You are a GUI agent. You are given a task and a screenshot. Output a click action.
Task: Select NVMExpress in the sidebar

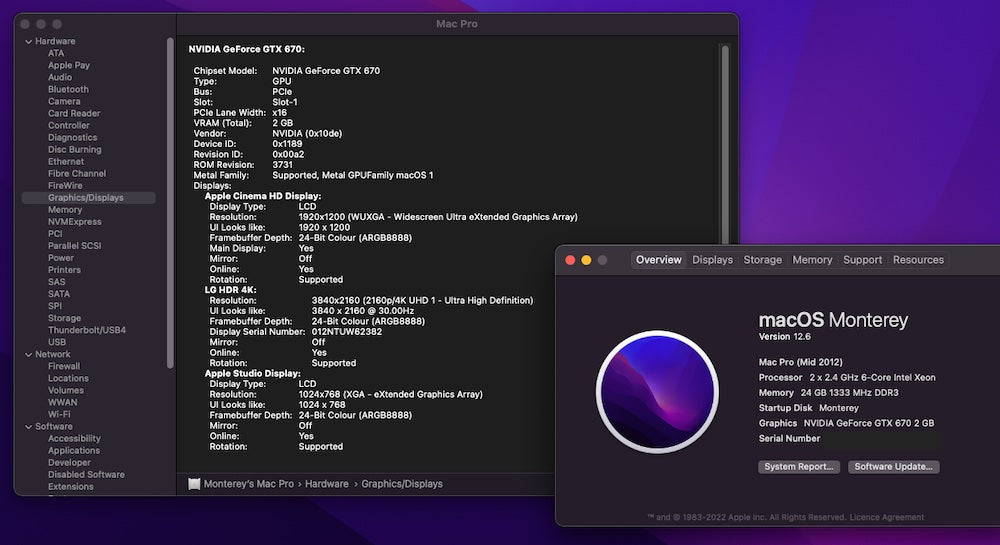pos(75,222)
